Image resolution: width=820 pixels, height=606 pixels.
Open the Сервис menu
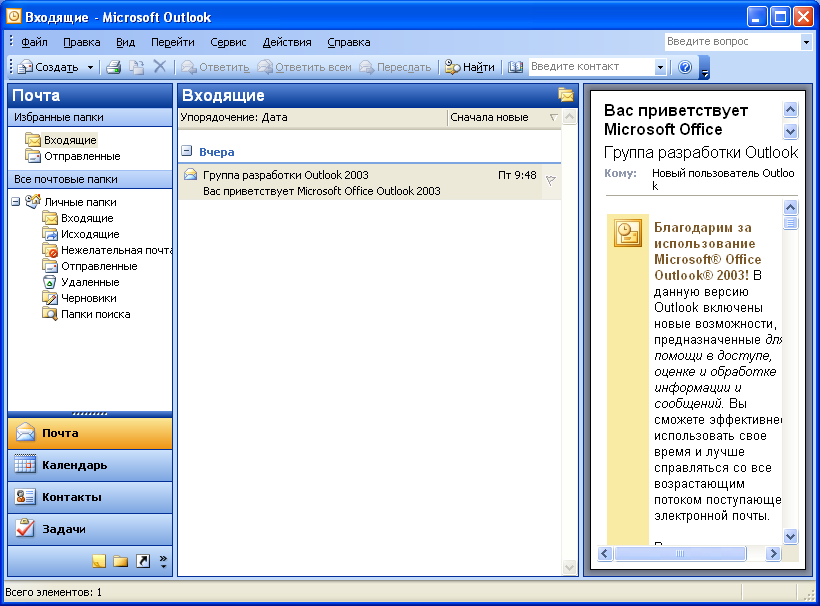click(228, 42)
